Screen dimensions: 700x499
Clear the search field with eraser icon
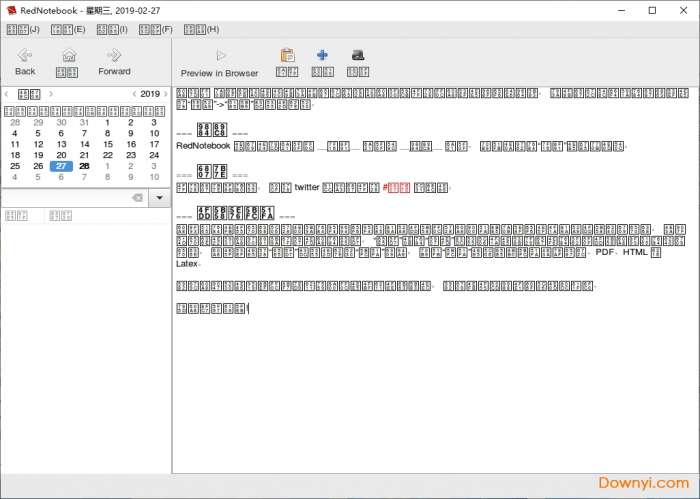[138, 198]
